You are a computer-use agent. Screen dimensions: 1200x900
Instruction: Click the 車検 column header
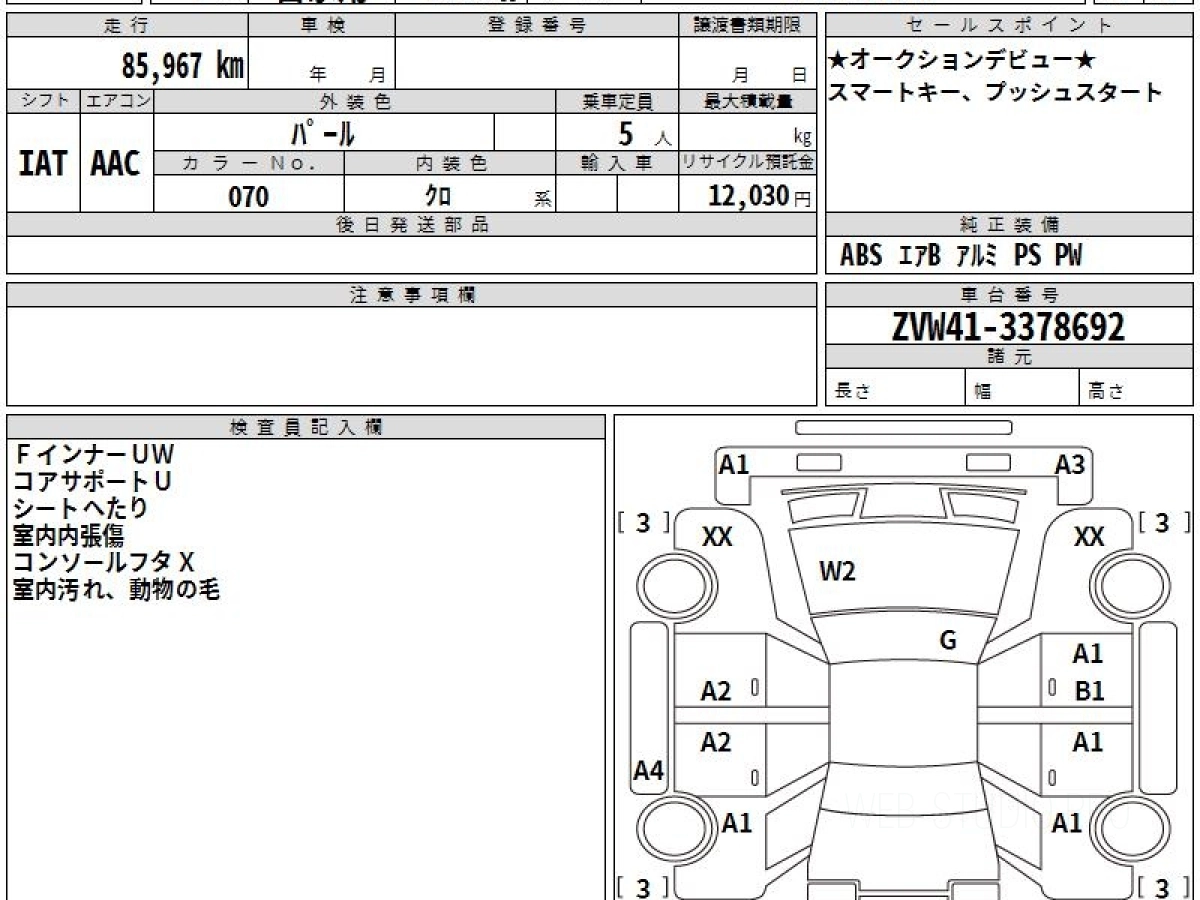pos(322,26)
